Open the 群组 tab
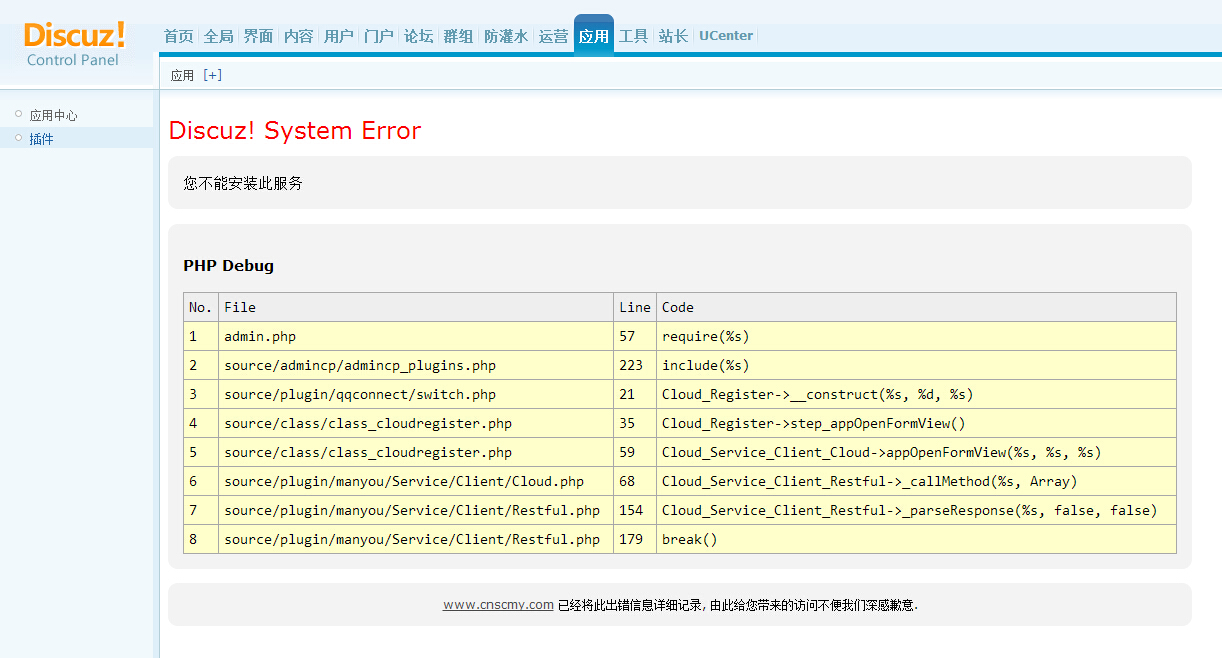 click(x=459, y=36)
